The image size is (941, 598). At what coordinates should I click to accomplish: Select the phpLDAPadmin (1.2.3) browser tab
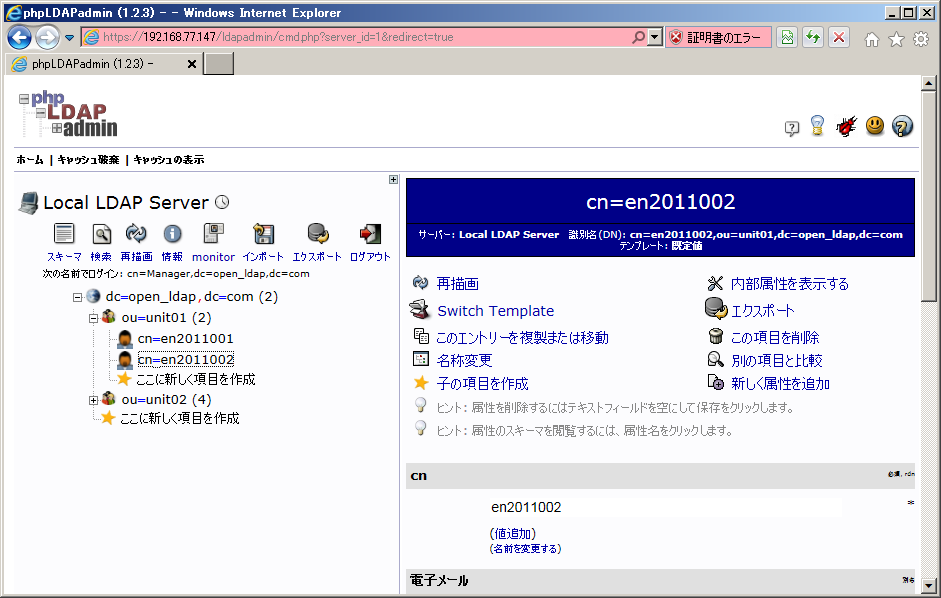click(x=105, y=64)
